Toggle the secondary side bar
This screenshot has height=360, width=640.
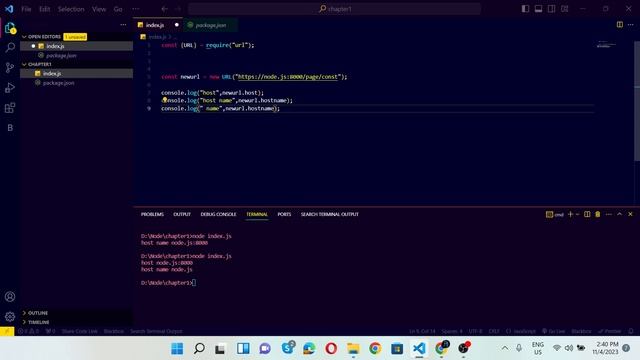coord(551,9)
